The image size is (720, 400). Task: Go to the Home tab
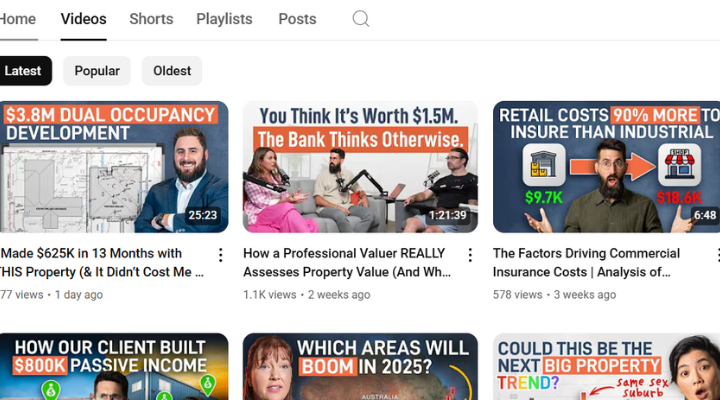pyautogui.click(x=17, y=19)
